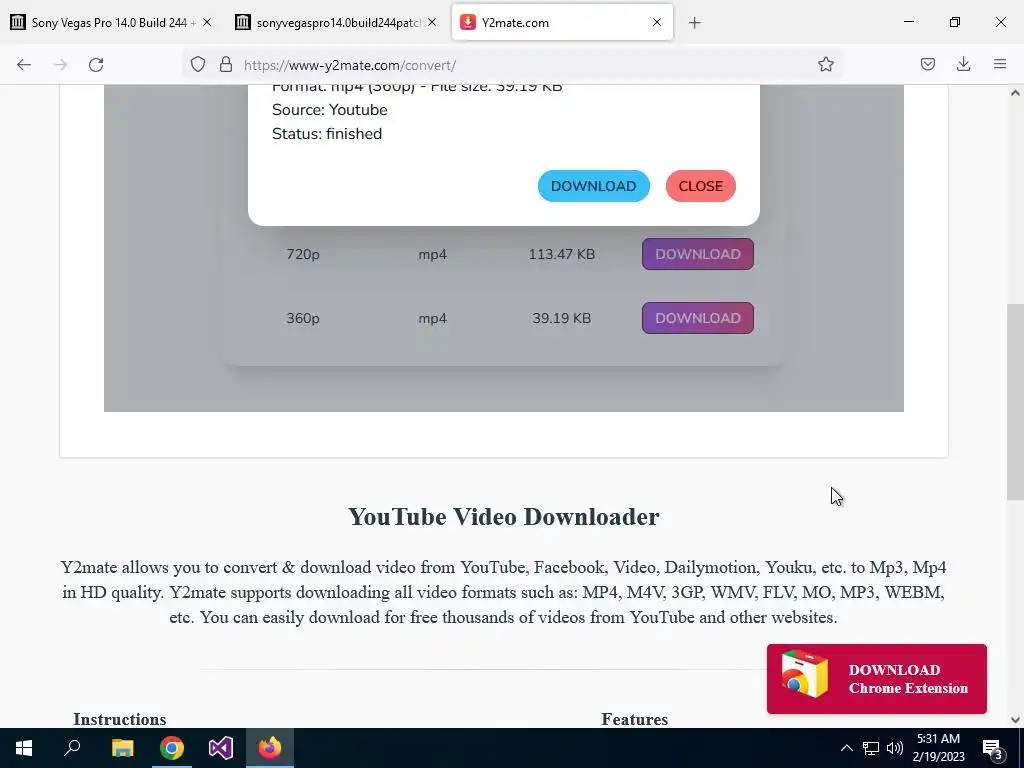Select the Y2mate.com tab
Image resolution: width=1024 pixels, height=768 pixels.
pos(562,23)
